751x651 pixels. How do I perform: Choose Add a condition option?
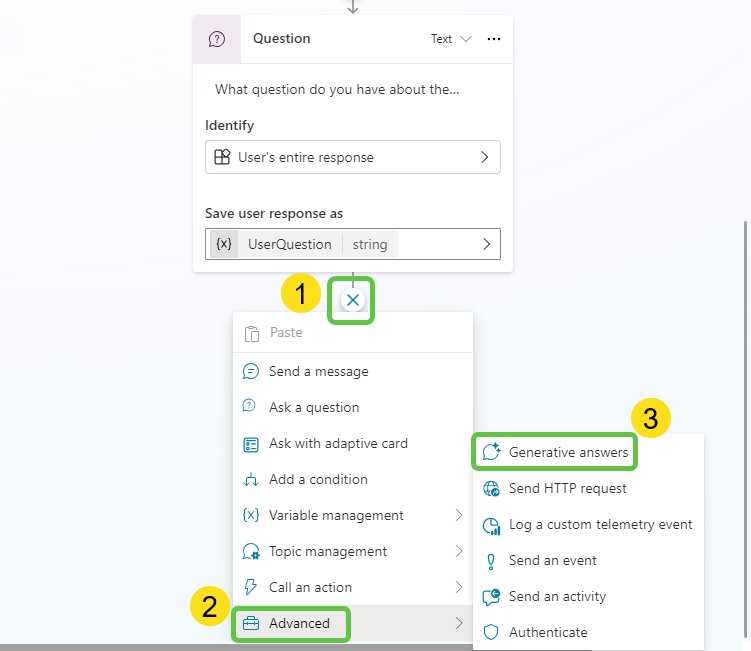[318, 480]
